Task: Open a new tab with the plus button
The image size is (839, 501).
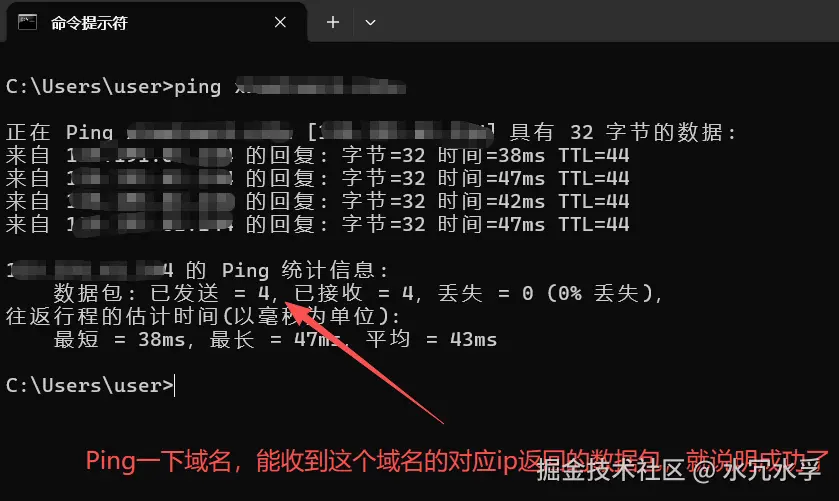Action: pos(333,22)
